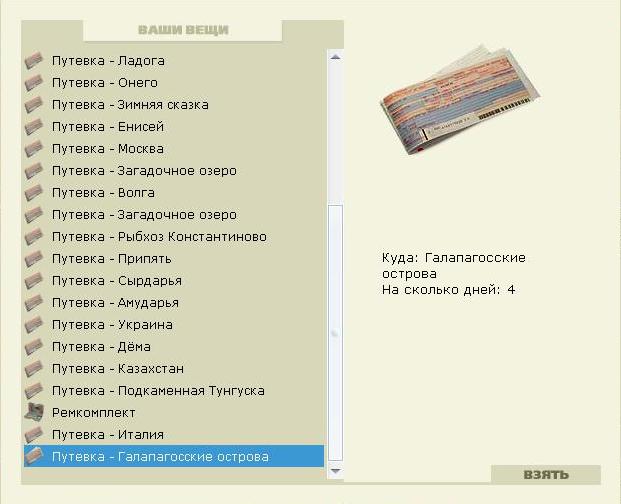The width and height of the screenshot is (621, 504).
Task: Select the highlighted Путевка - Галапагосские острова item
Action: (174, 456)
